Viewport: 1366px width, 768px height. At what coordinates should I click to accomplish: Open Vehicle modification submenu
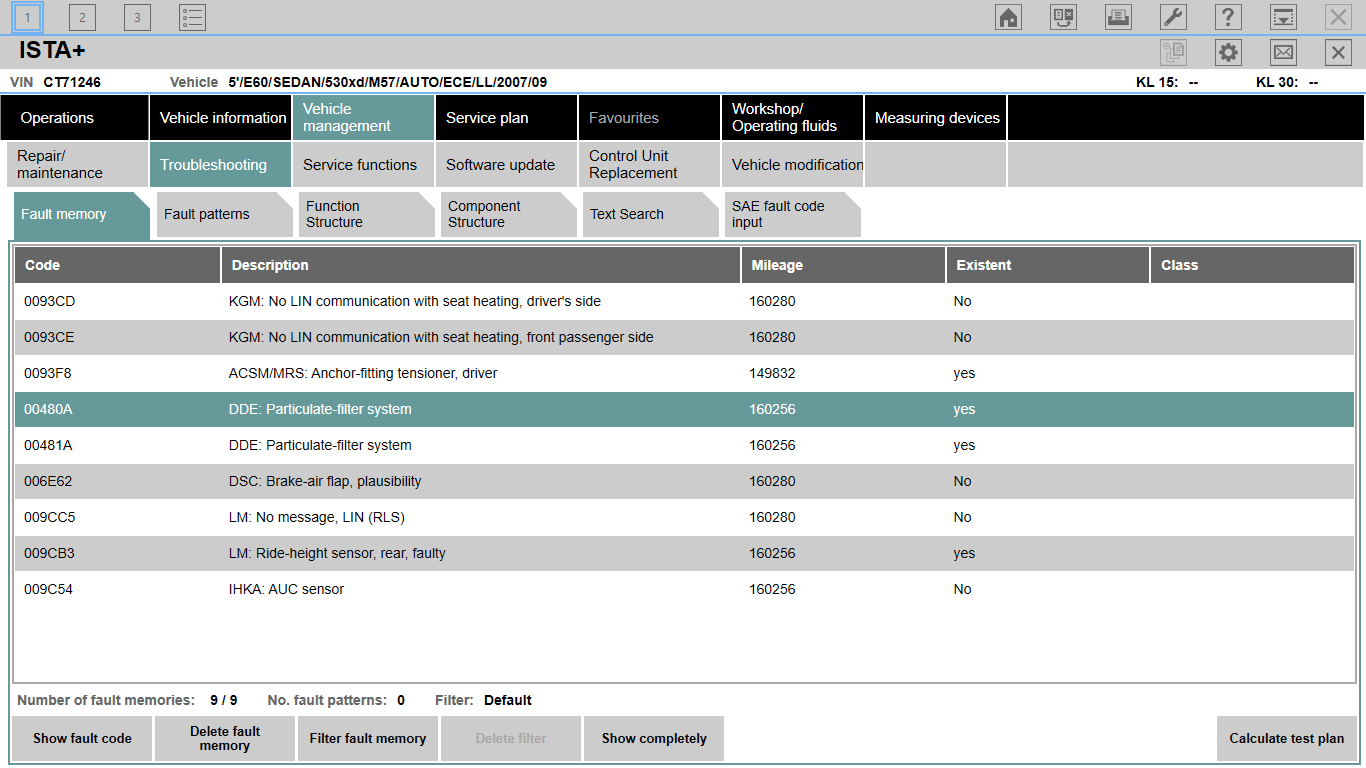(792, 164)
